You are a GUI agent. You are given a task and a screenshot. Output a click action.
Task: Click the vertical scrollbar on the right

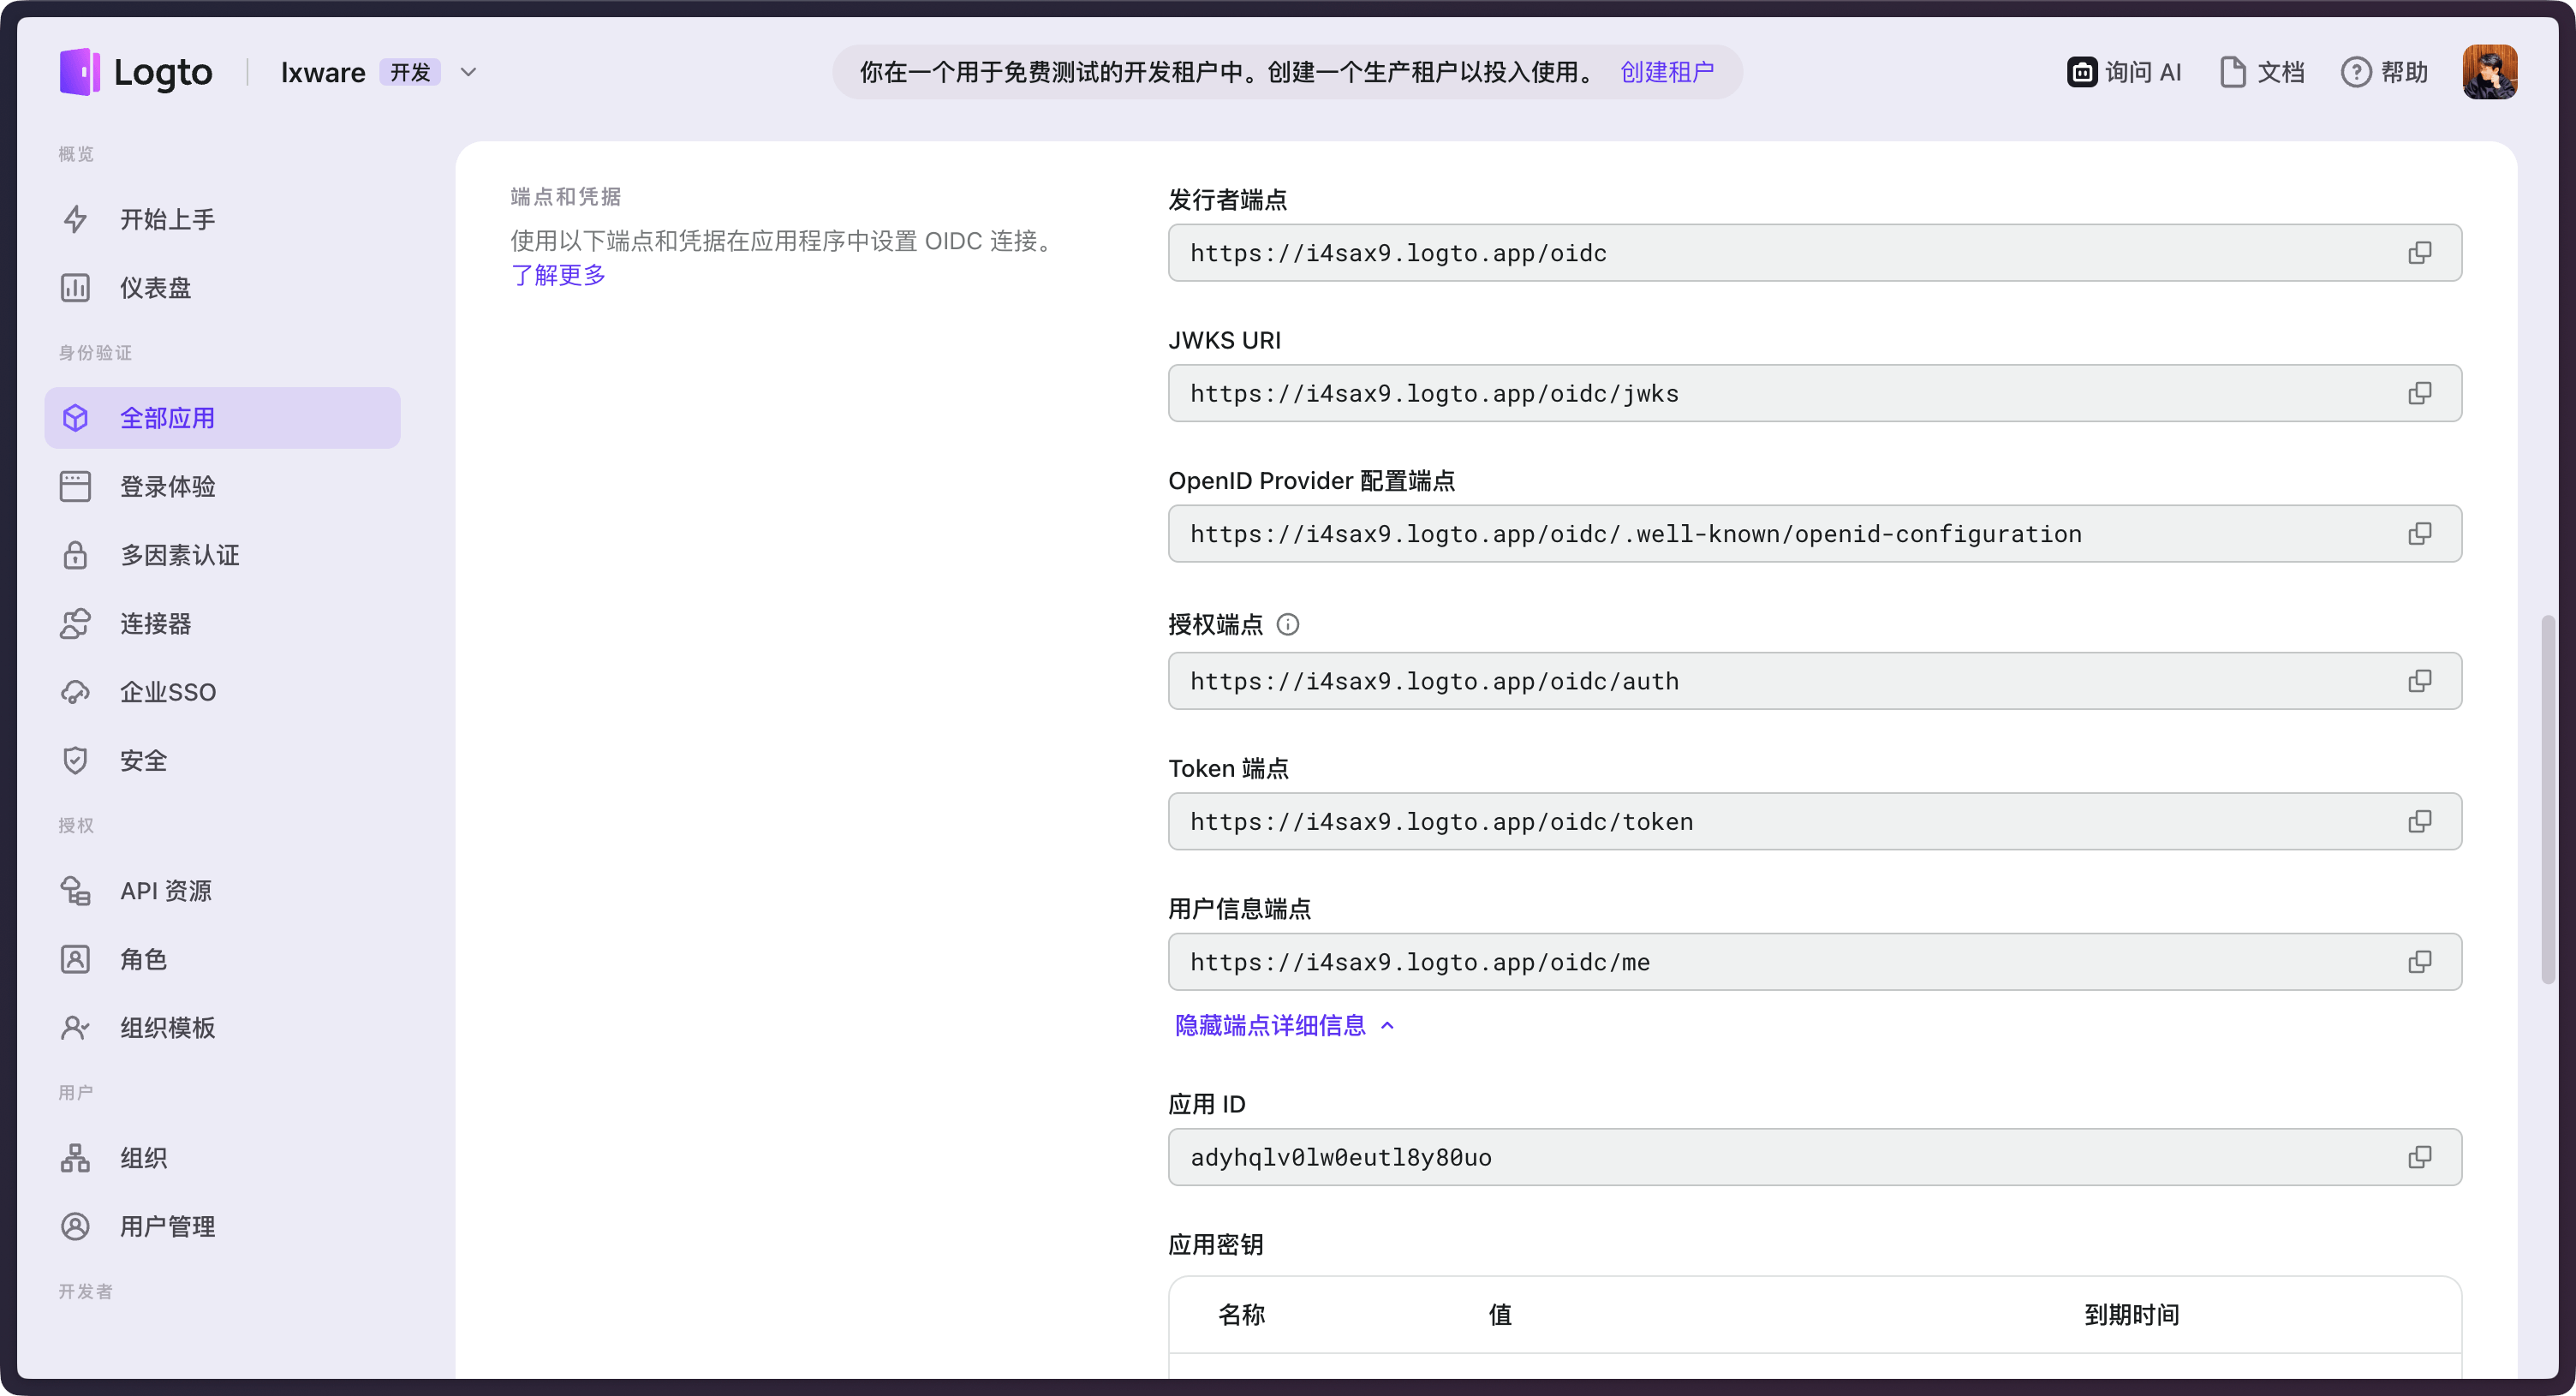tap(2548, 800)
